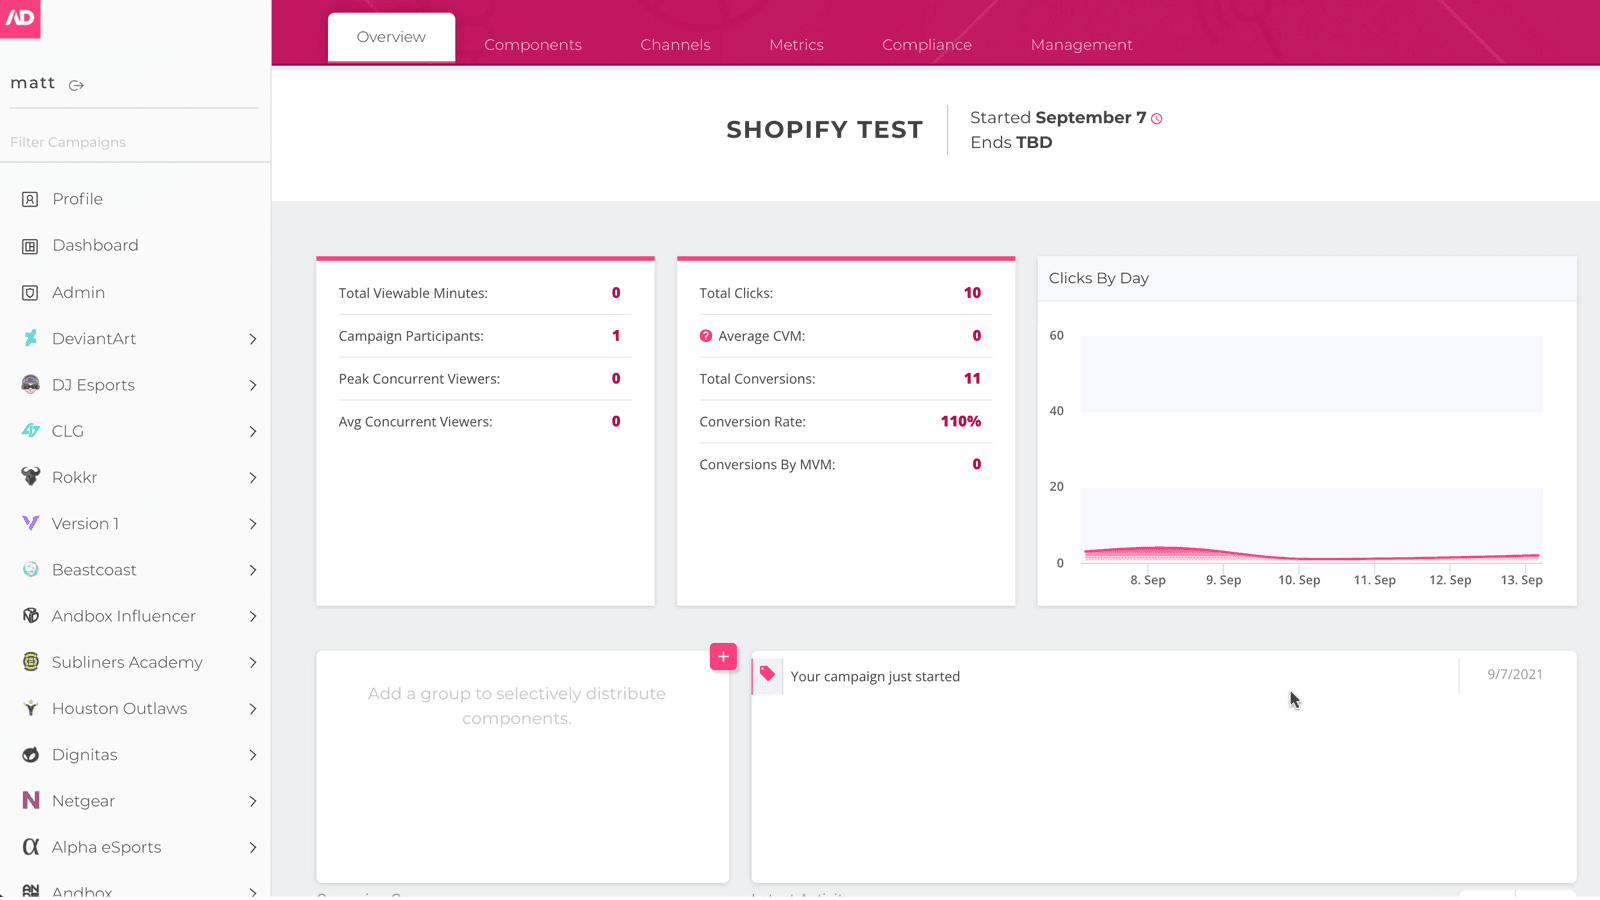Viewport: 1600px width, 900px height.
Task: Click the Netgear campaign icon
Action: pos(29,800)
